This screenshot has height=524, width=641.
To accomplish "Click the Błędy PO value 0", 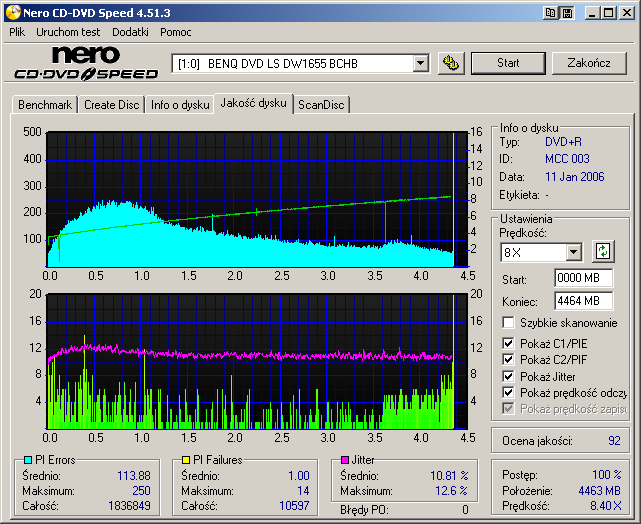I will [x=465, y=510].
